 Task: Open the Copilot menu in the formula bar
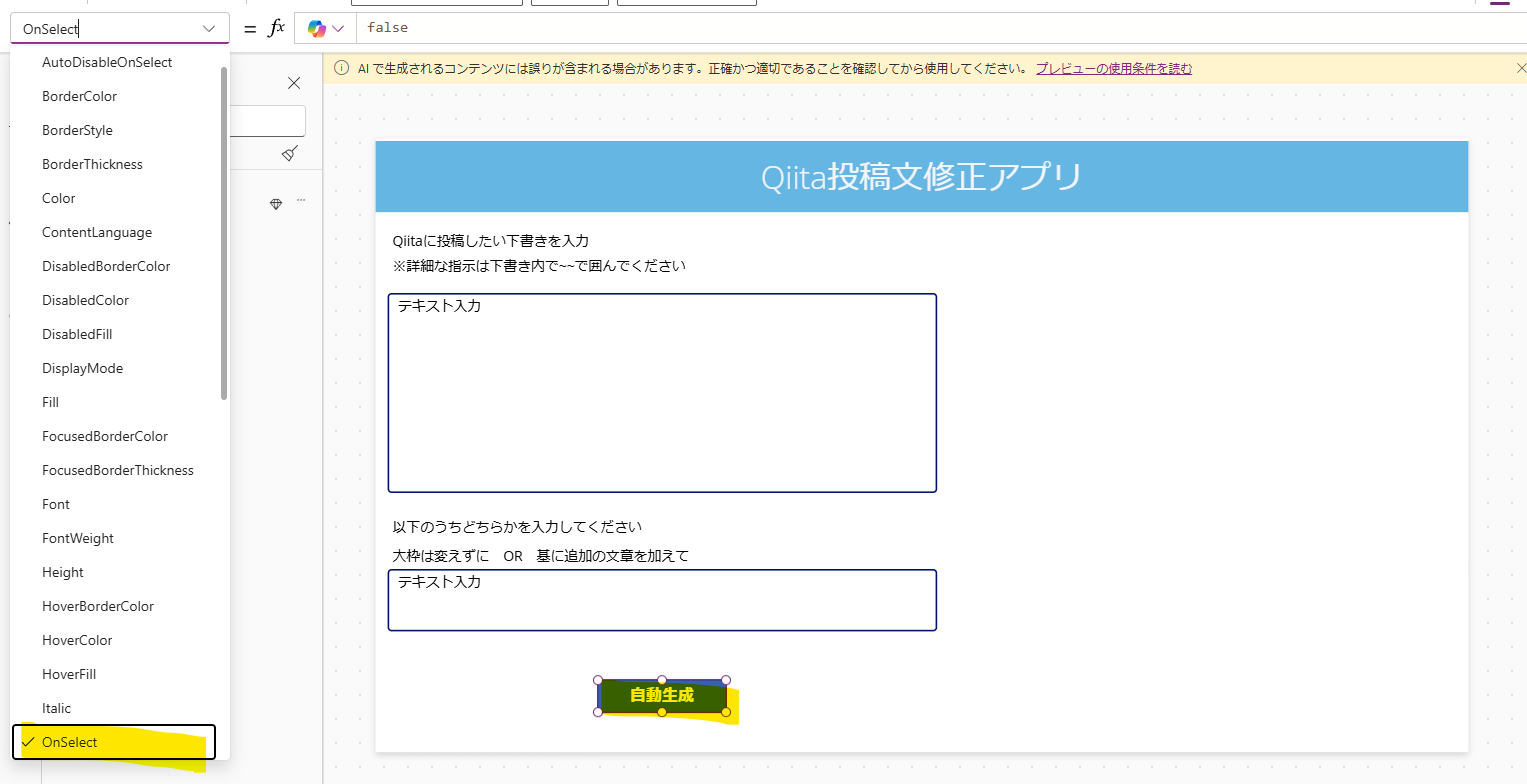pos(326,28)
